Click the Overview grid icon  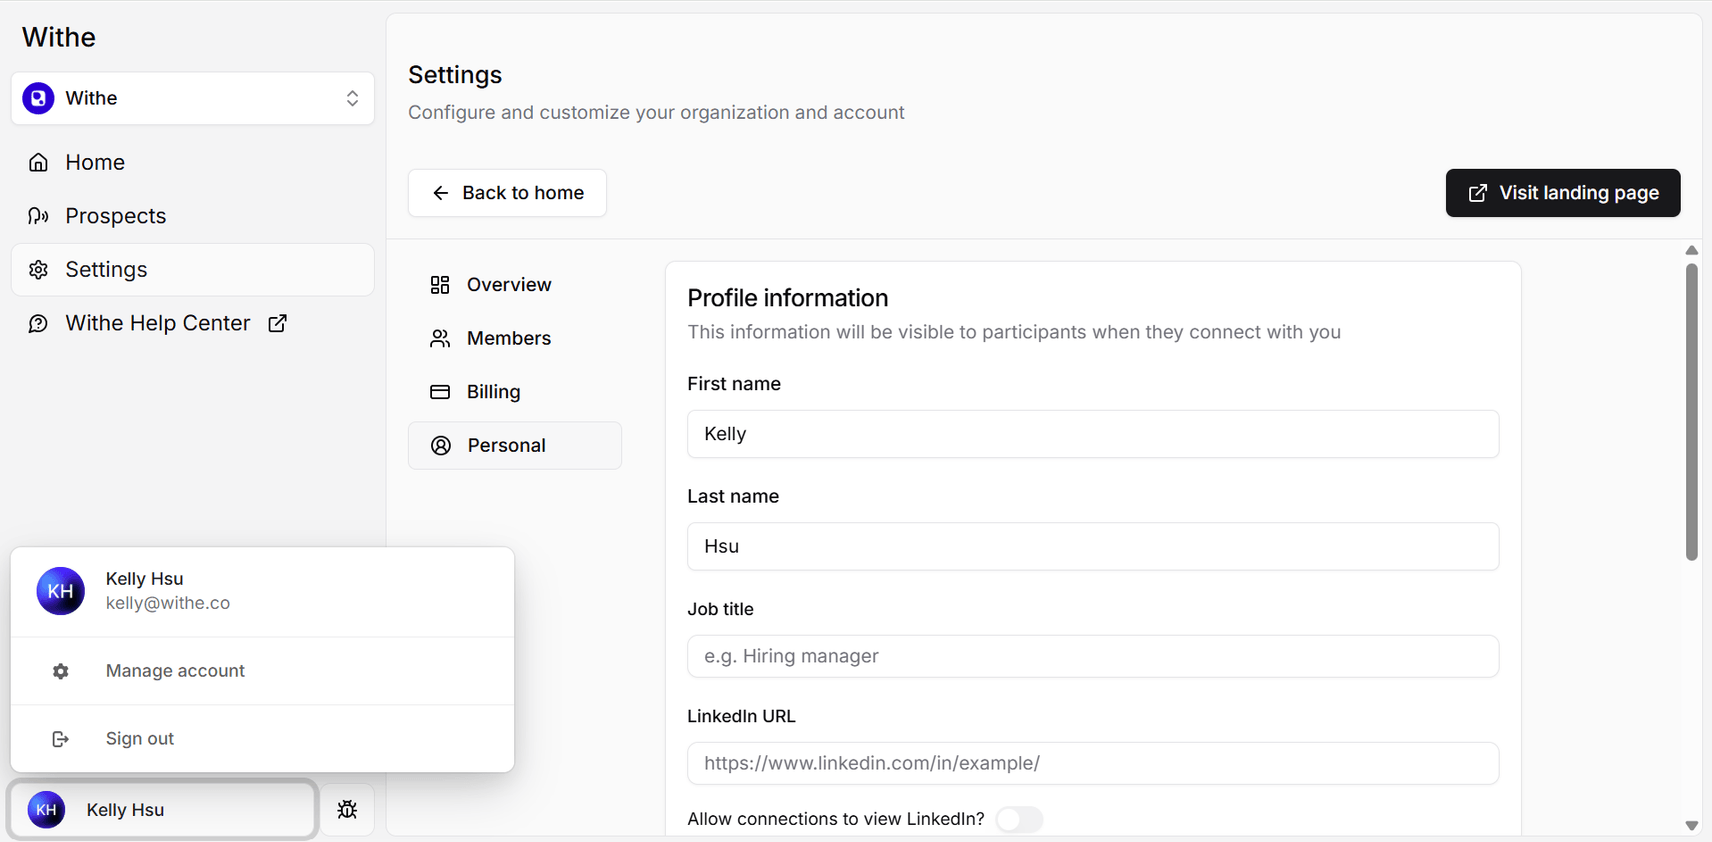(440, 285)
